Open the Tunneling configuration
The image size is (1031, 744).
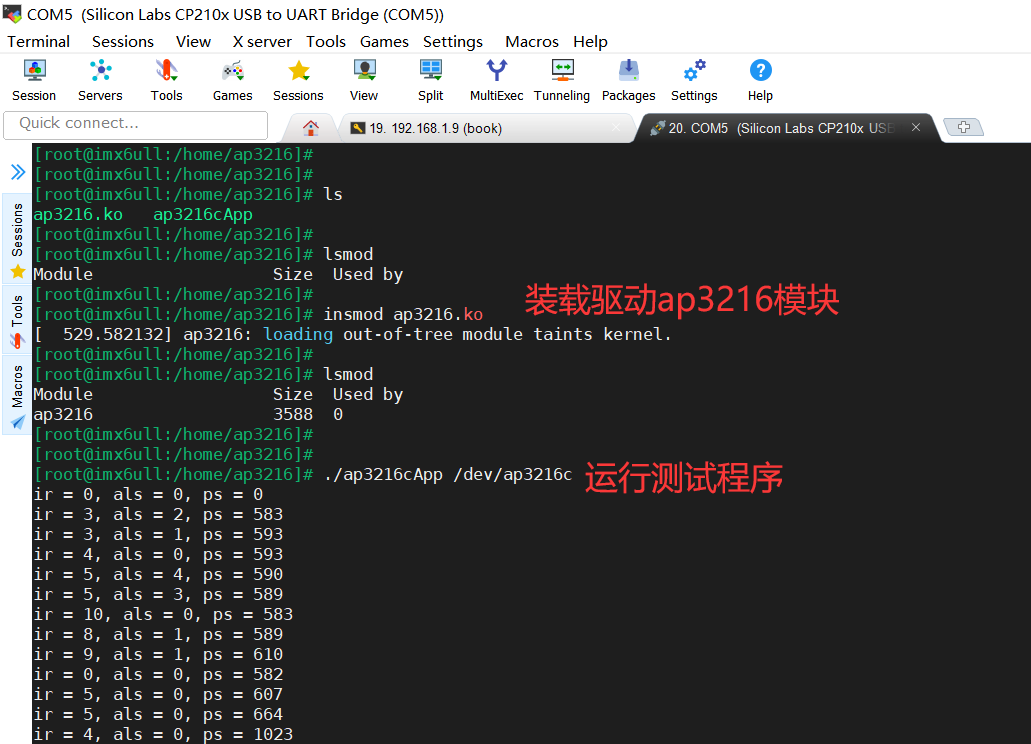pos(561,80)
